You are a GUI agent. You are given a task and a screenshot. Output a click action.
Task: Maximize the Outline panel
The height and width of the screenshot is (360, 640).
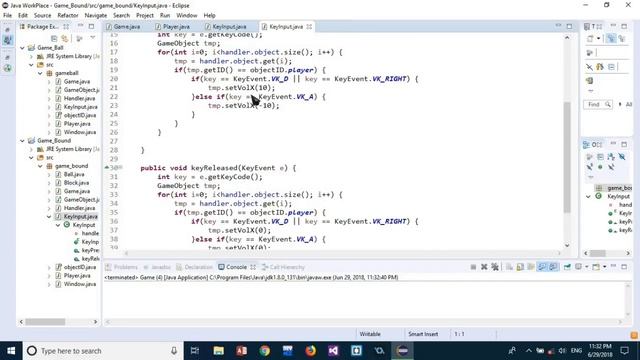(x=624, y=144)
